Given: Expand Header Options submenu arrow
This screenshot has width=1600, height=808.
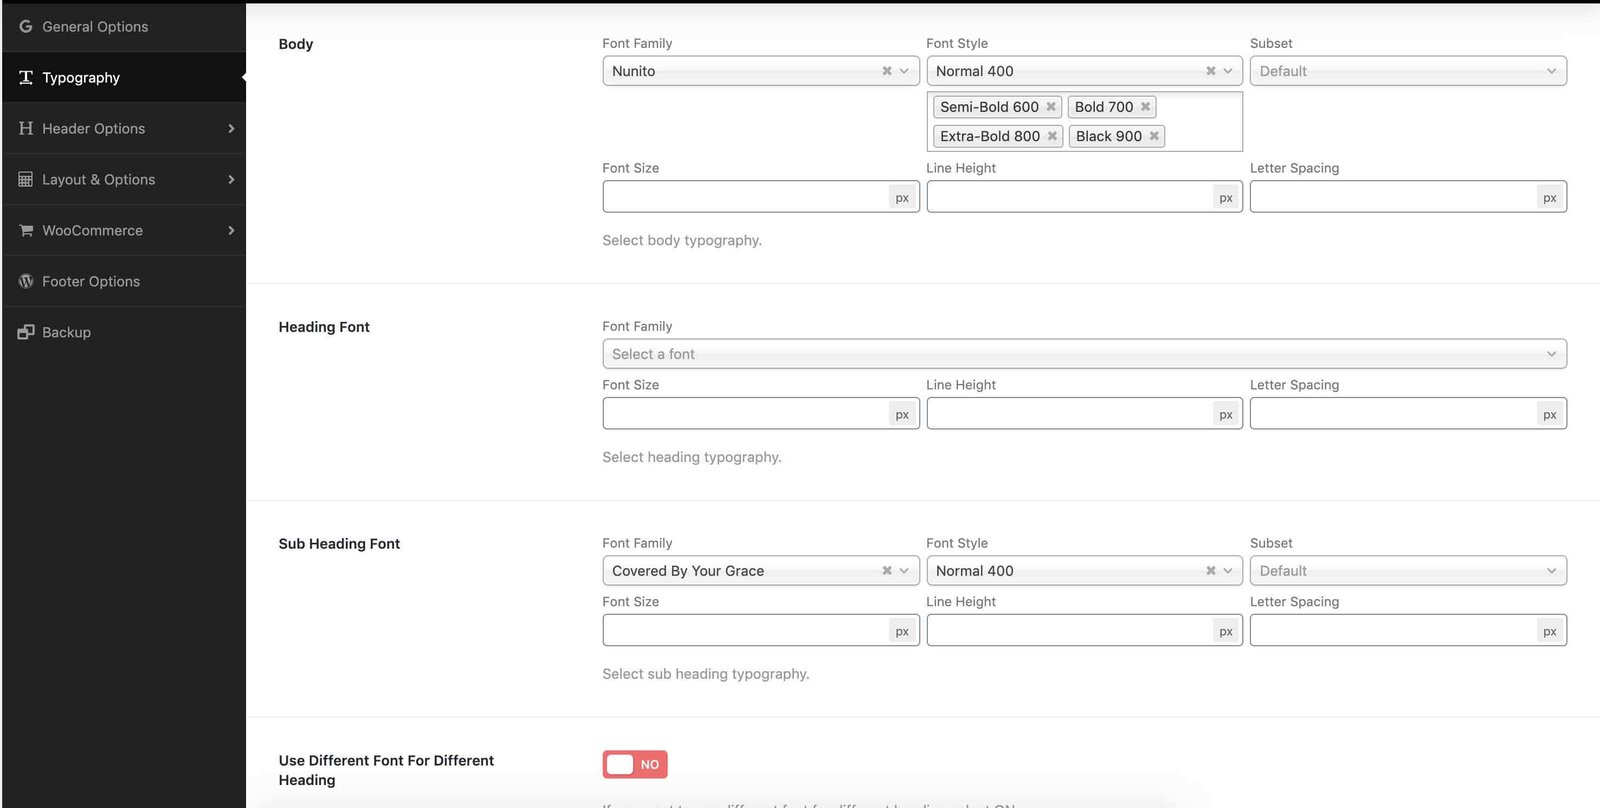Looking at the screenshot, I should [231, 129].
